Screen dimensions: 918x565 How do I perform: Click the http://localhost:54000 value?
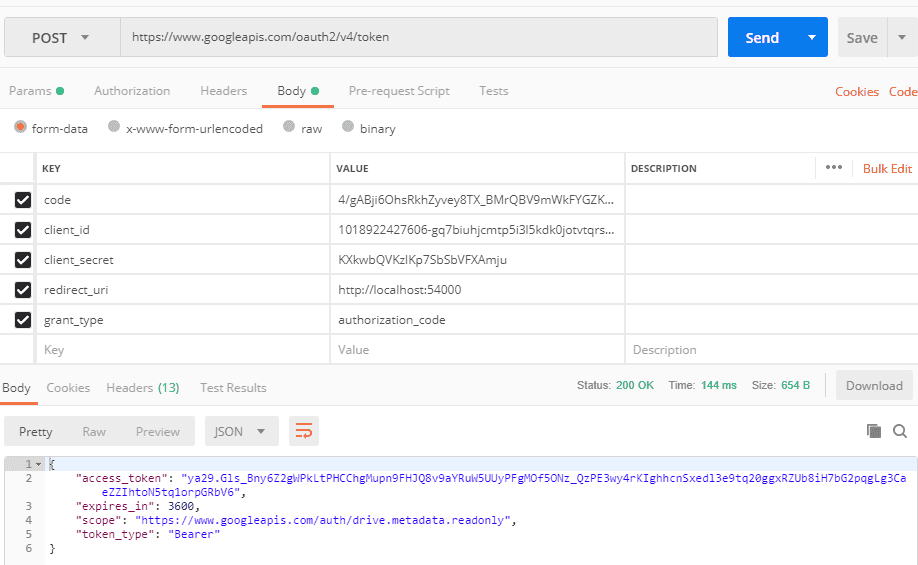click(399, 290)
